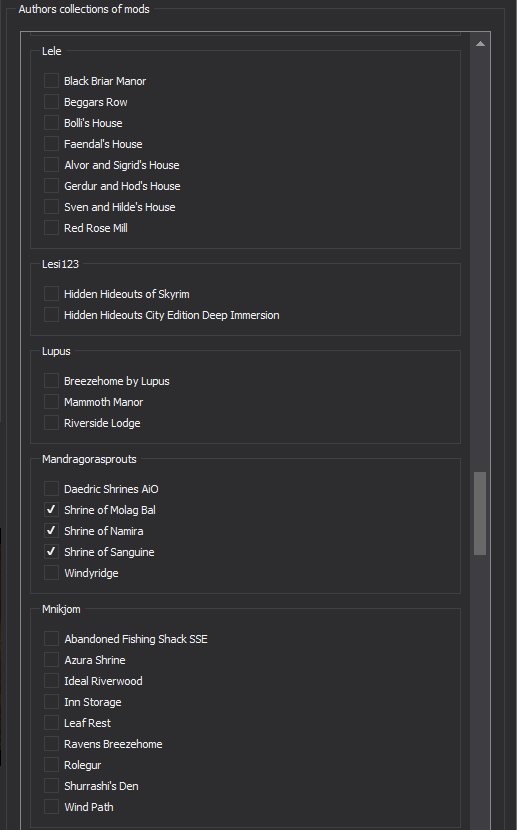Viewport: 517px width, 830px height.
Task: Disable the Shrine of Namira checkbox
Action: coord(51,530)
